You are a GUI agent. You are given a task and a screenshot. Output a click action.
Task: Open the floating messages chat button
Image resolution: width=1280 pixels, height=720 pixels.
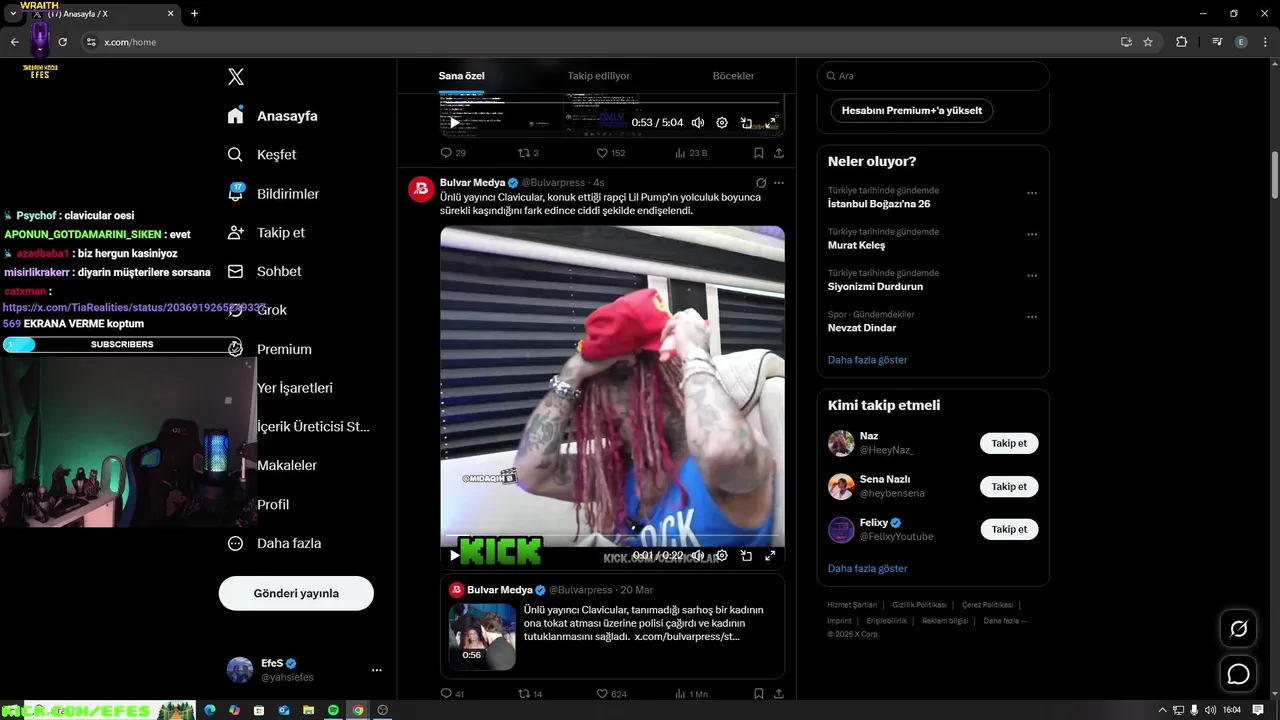[1238, 674]
